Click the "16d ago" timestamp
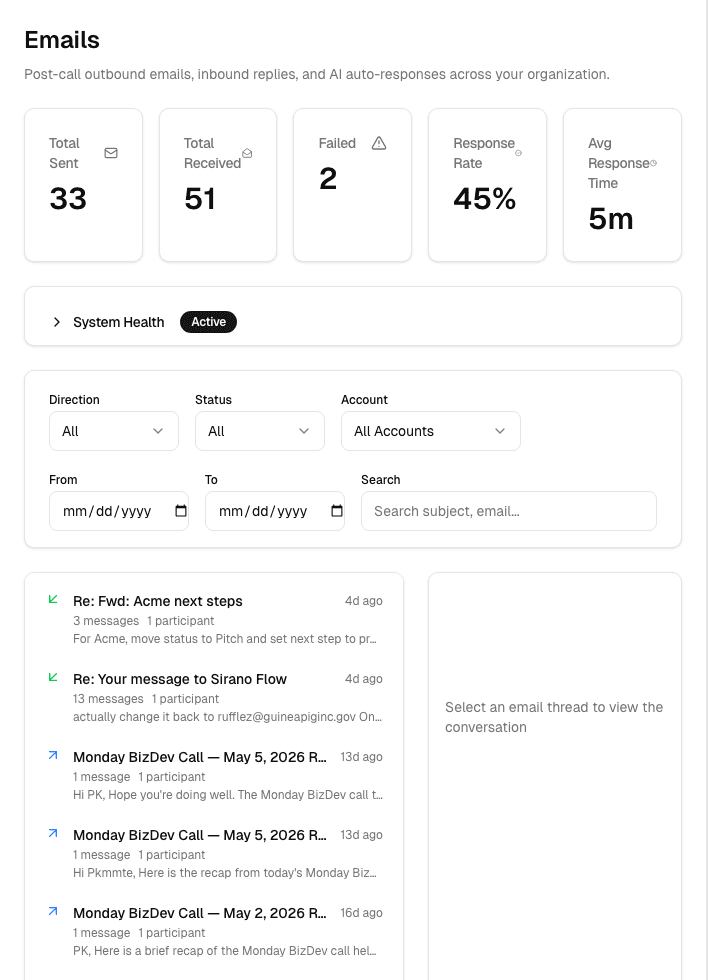 [361, 912]
